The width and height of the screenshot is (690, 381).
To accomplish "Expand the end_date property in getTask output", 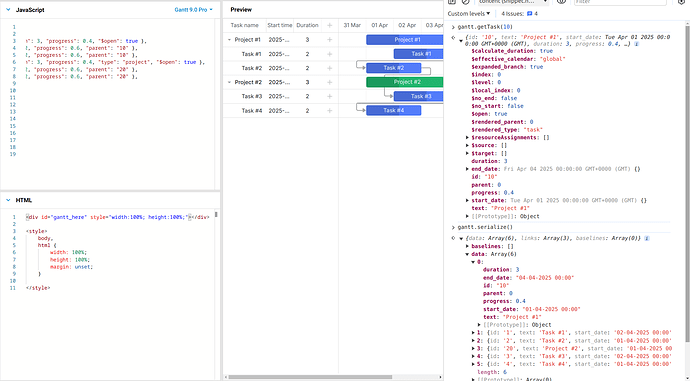I will click(467, 169).
